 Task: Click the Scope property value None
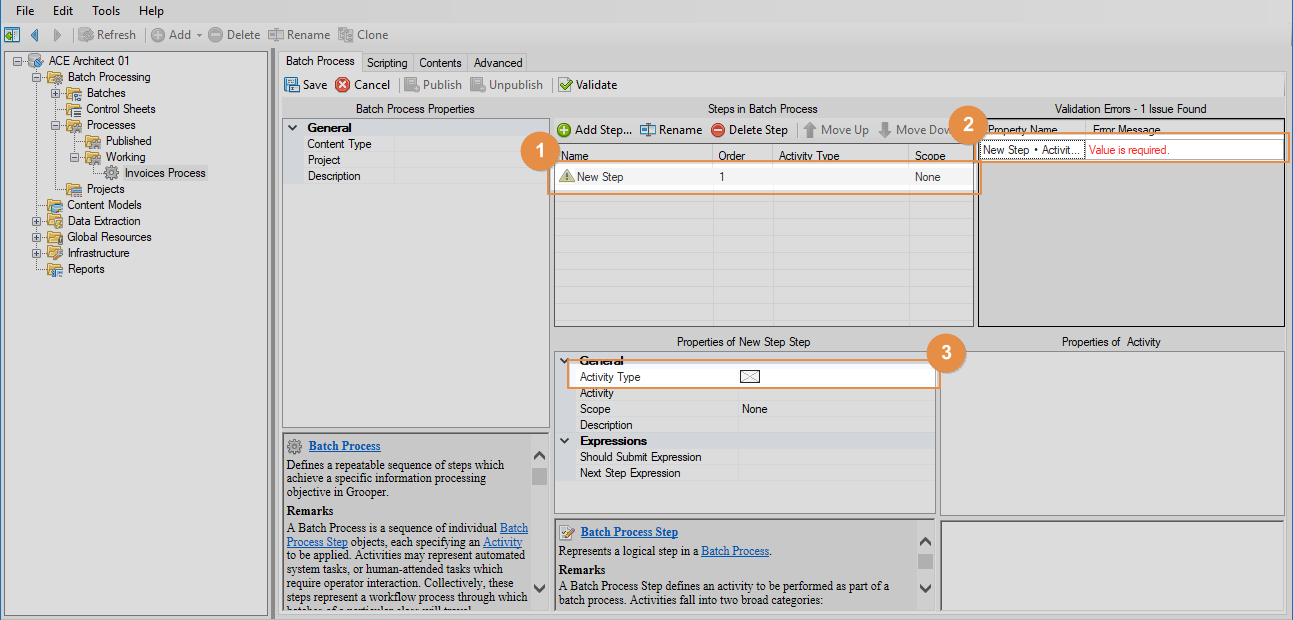pos(836,409)
